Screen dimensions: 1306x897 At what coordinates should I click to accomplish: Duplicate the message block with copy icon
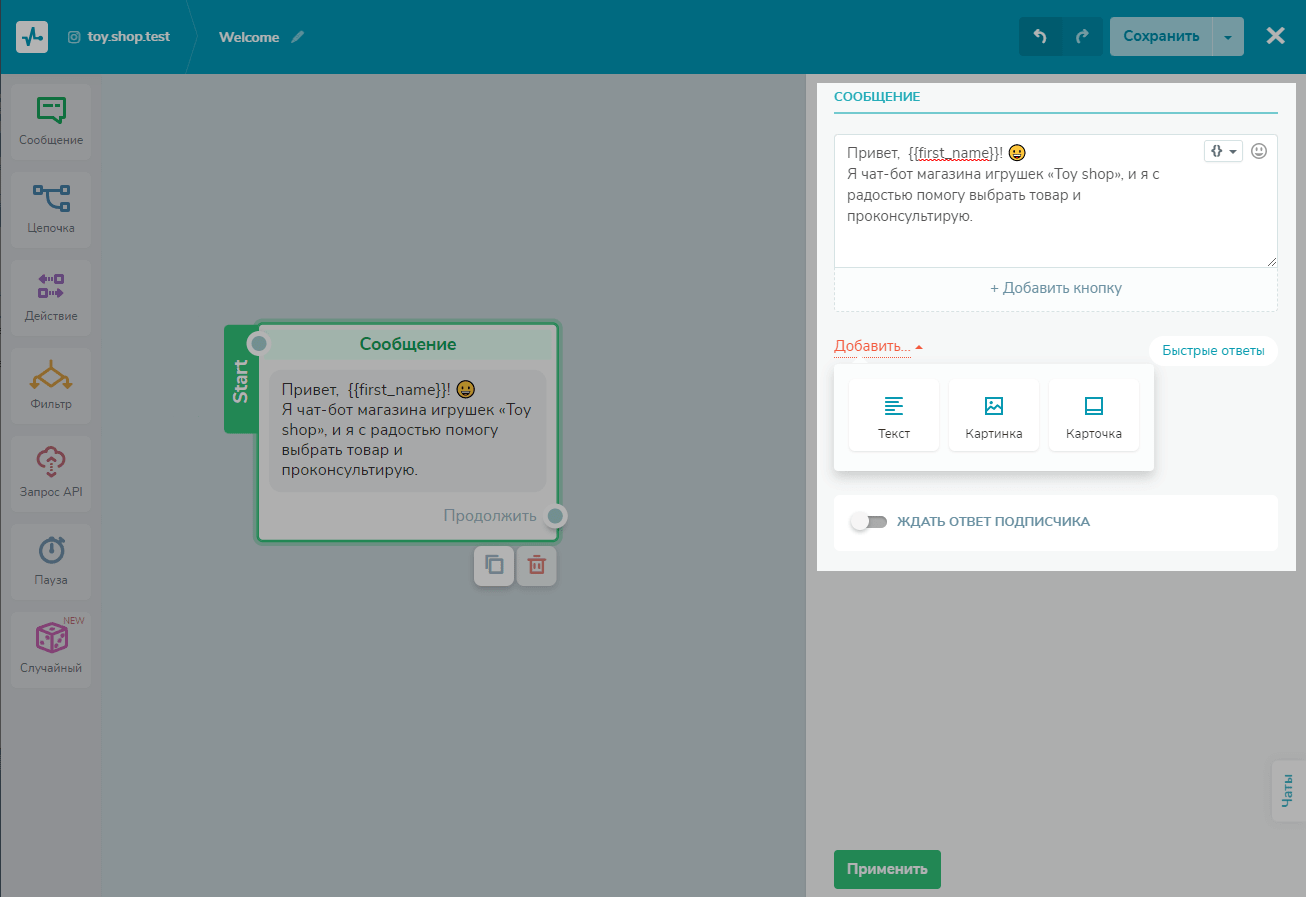point(494,565)
